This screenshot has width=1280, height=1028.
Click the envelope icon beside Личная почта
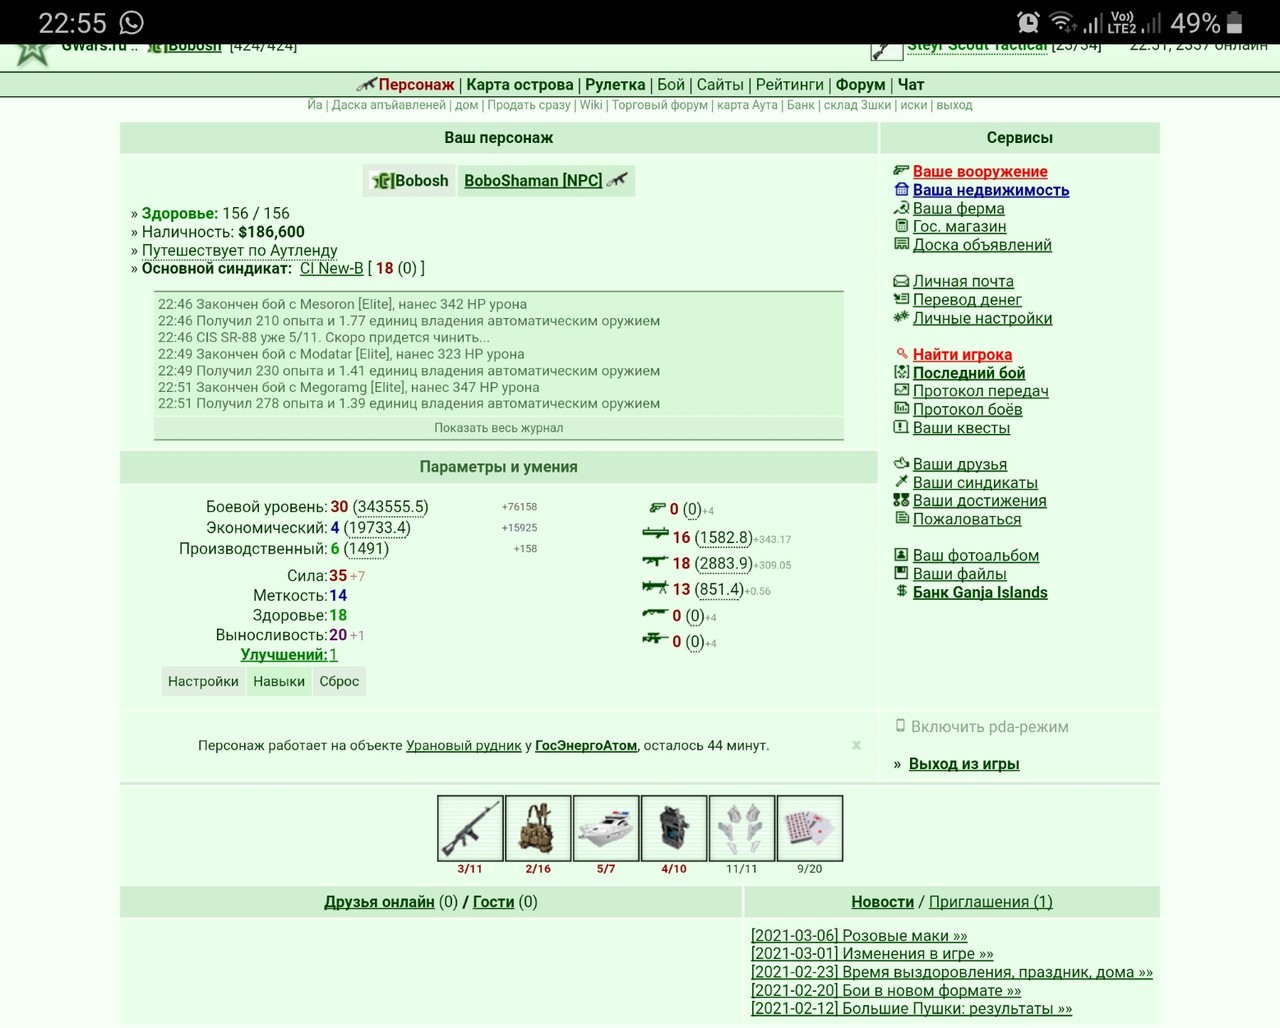coord(901,281)
